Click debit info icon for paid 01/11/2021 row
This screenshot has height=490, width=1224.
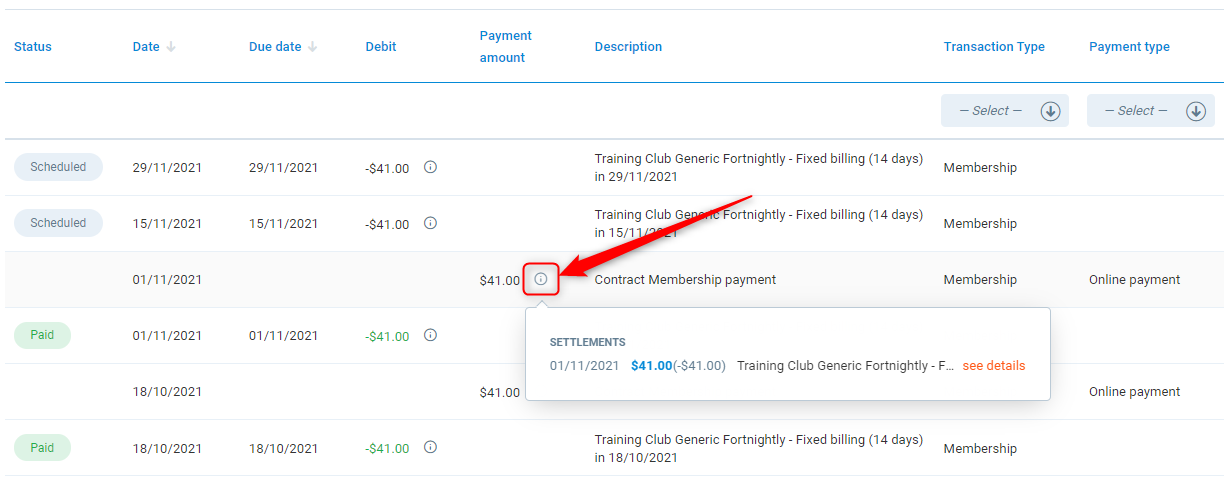pos(430,335)
